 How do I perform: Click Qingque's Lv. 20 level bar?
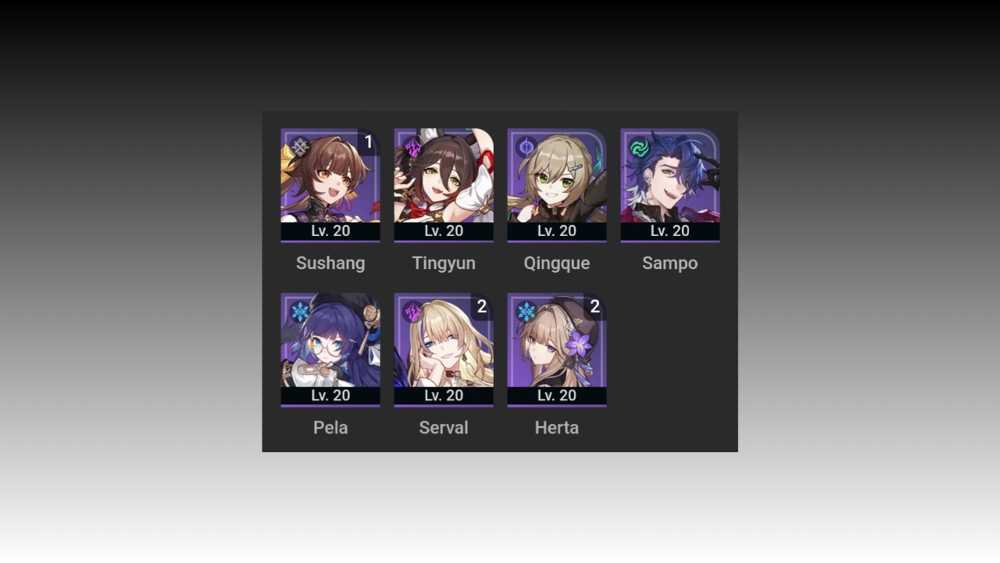[557, 231]
